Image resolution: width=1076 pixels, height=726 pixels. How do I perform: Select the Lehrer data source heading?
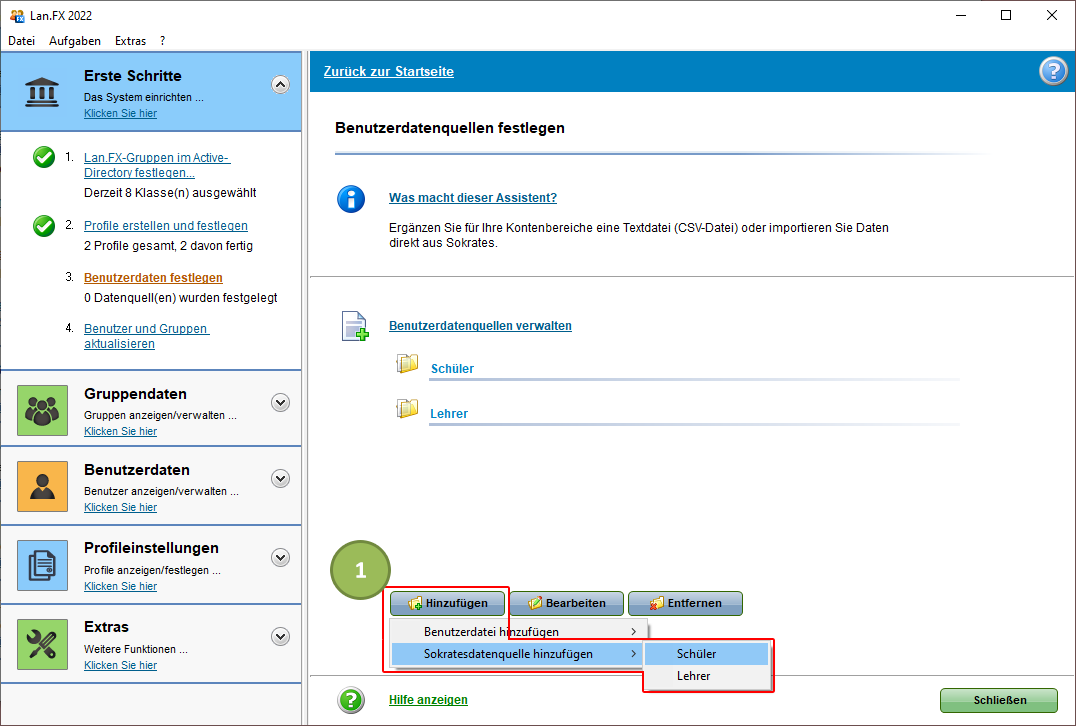coord(449,414)
